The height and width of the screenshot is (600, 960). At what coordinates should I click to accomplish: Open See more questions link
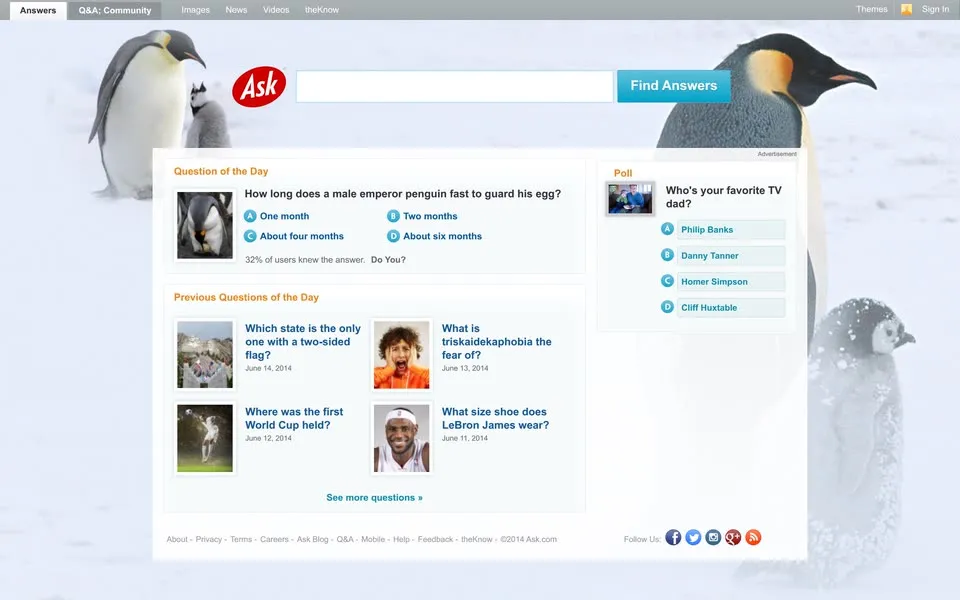(375, 498)
